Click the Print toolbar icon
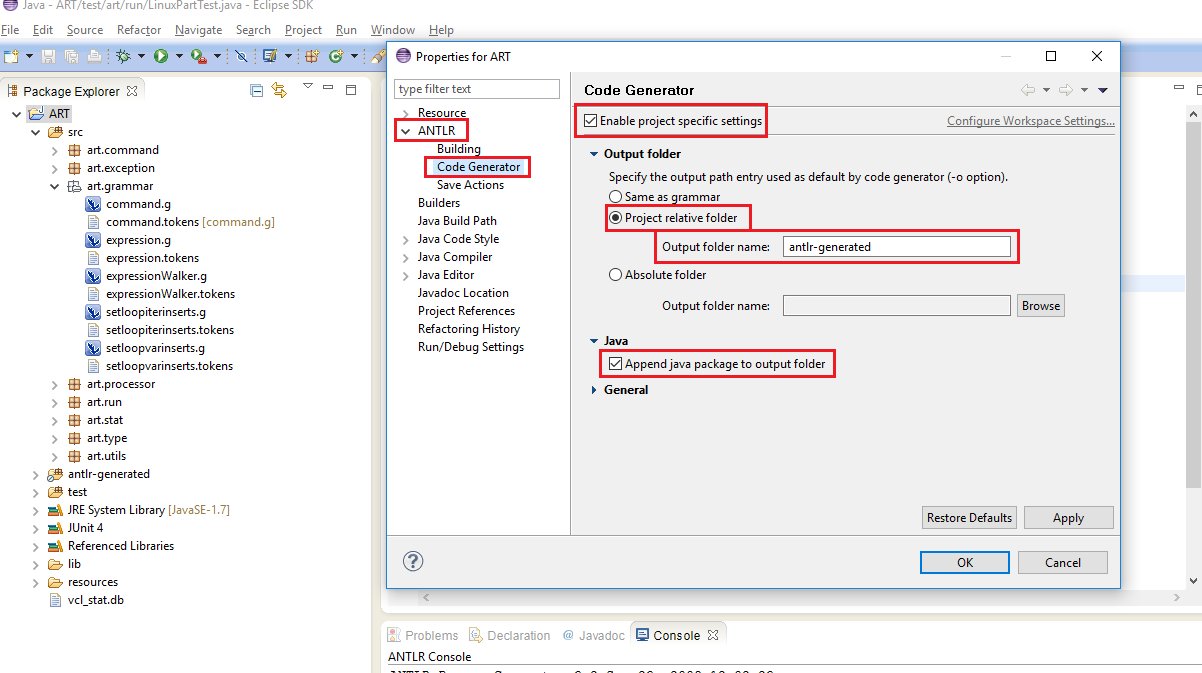 pos(94,56)
